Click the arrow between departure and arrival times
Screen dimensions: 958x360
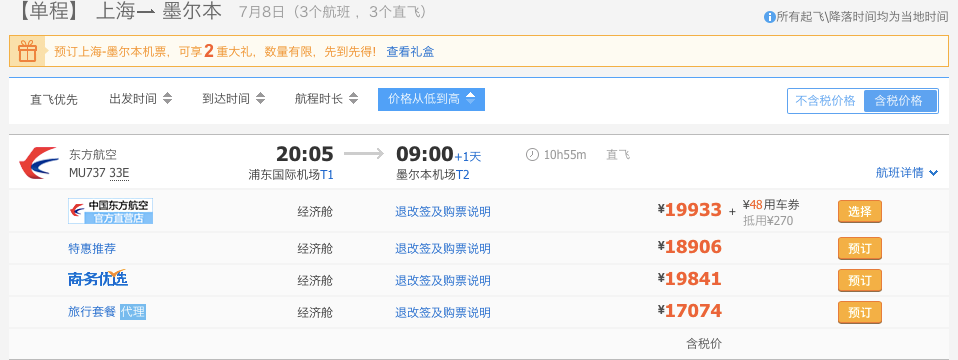pyautogui.click(x=364, y=153)
